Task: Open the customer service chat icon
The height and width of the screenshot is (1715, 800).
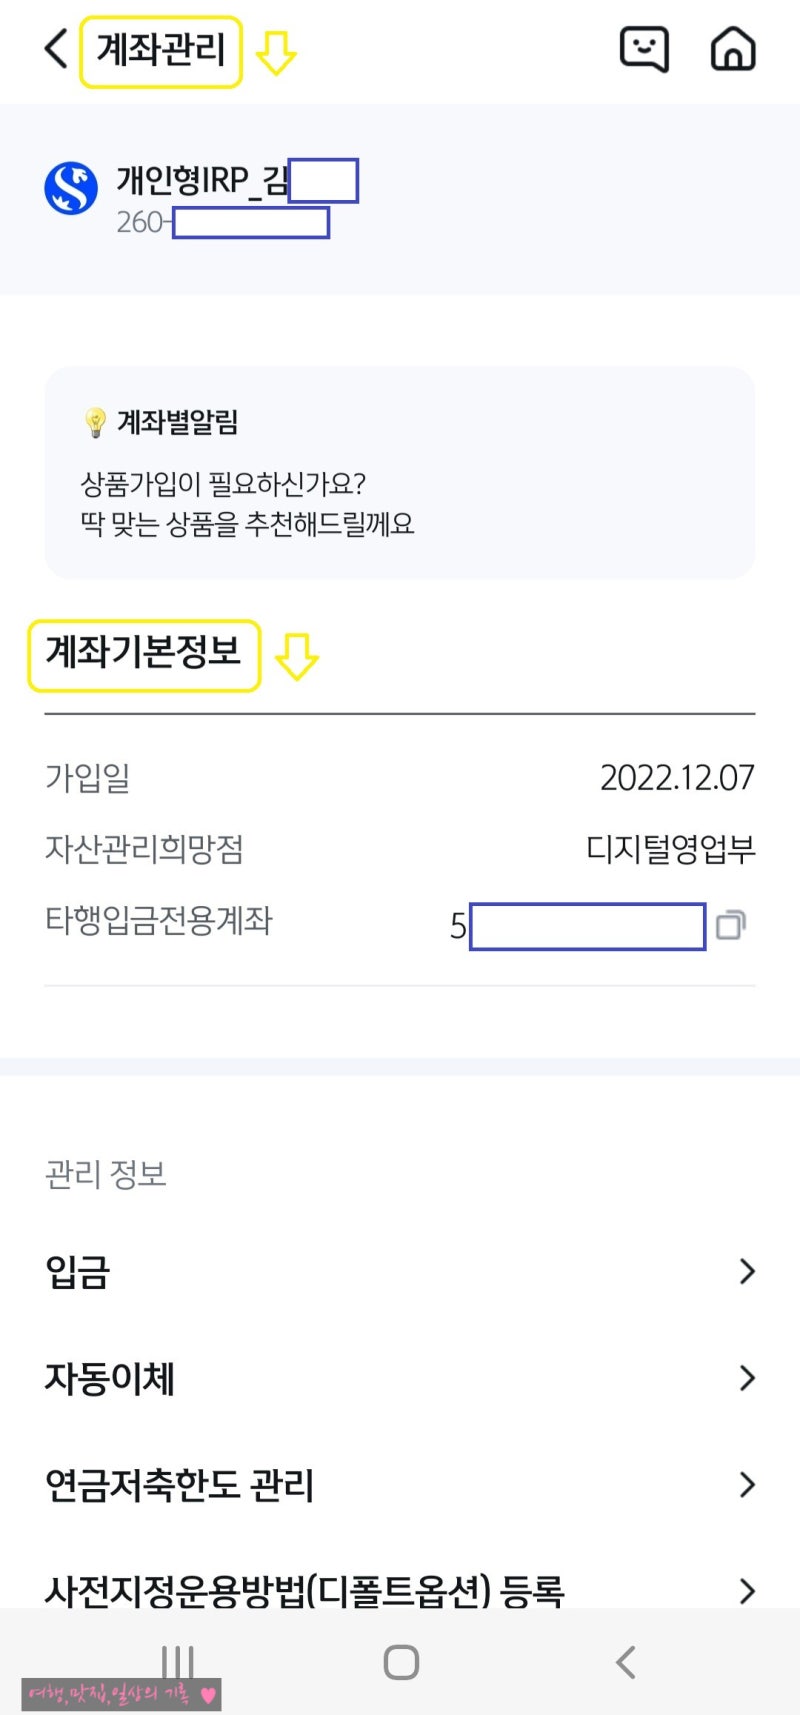Action: pos(643,47)
